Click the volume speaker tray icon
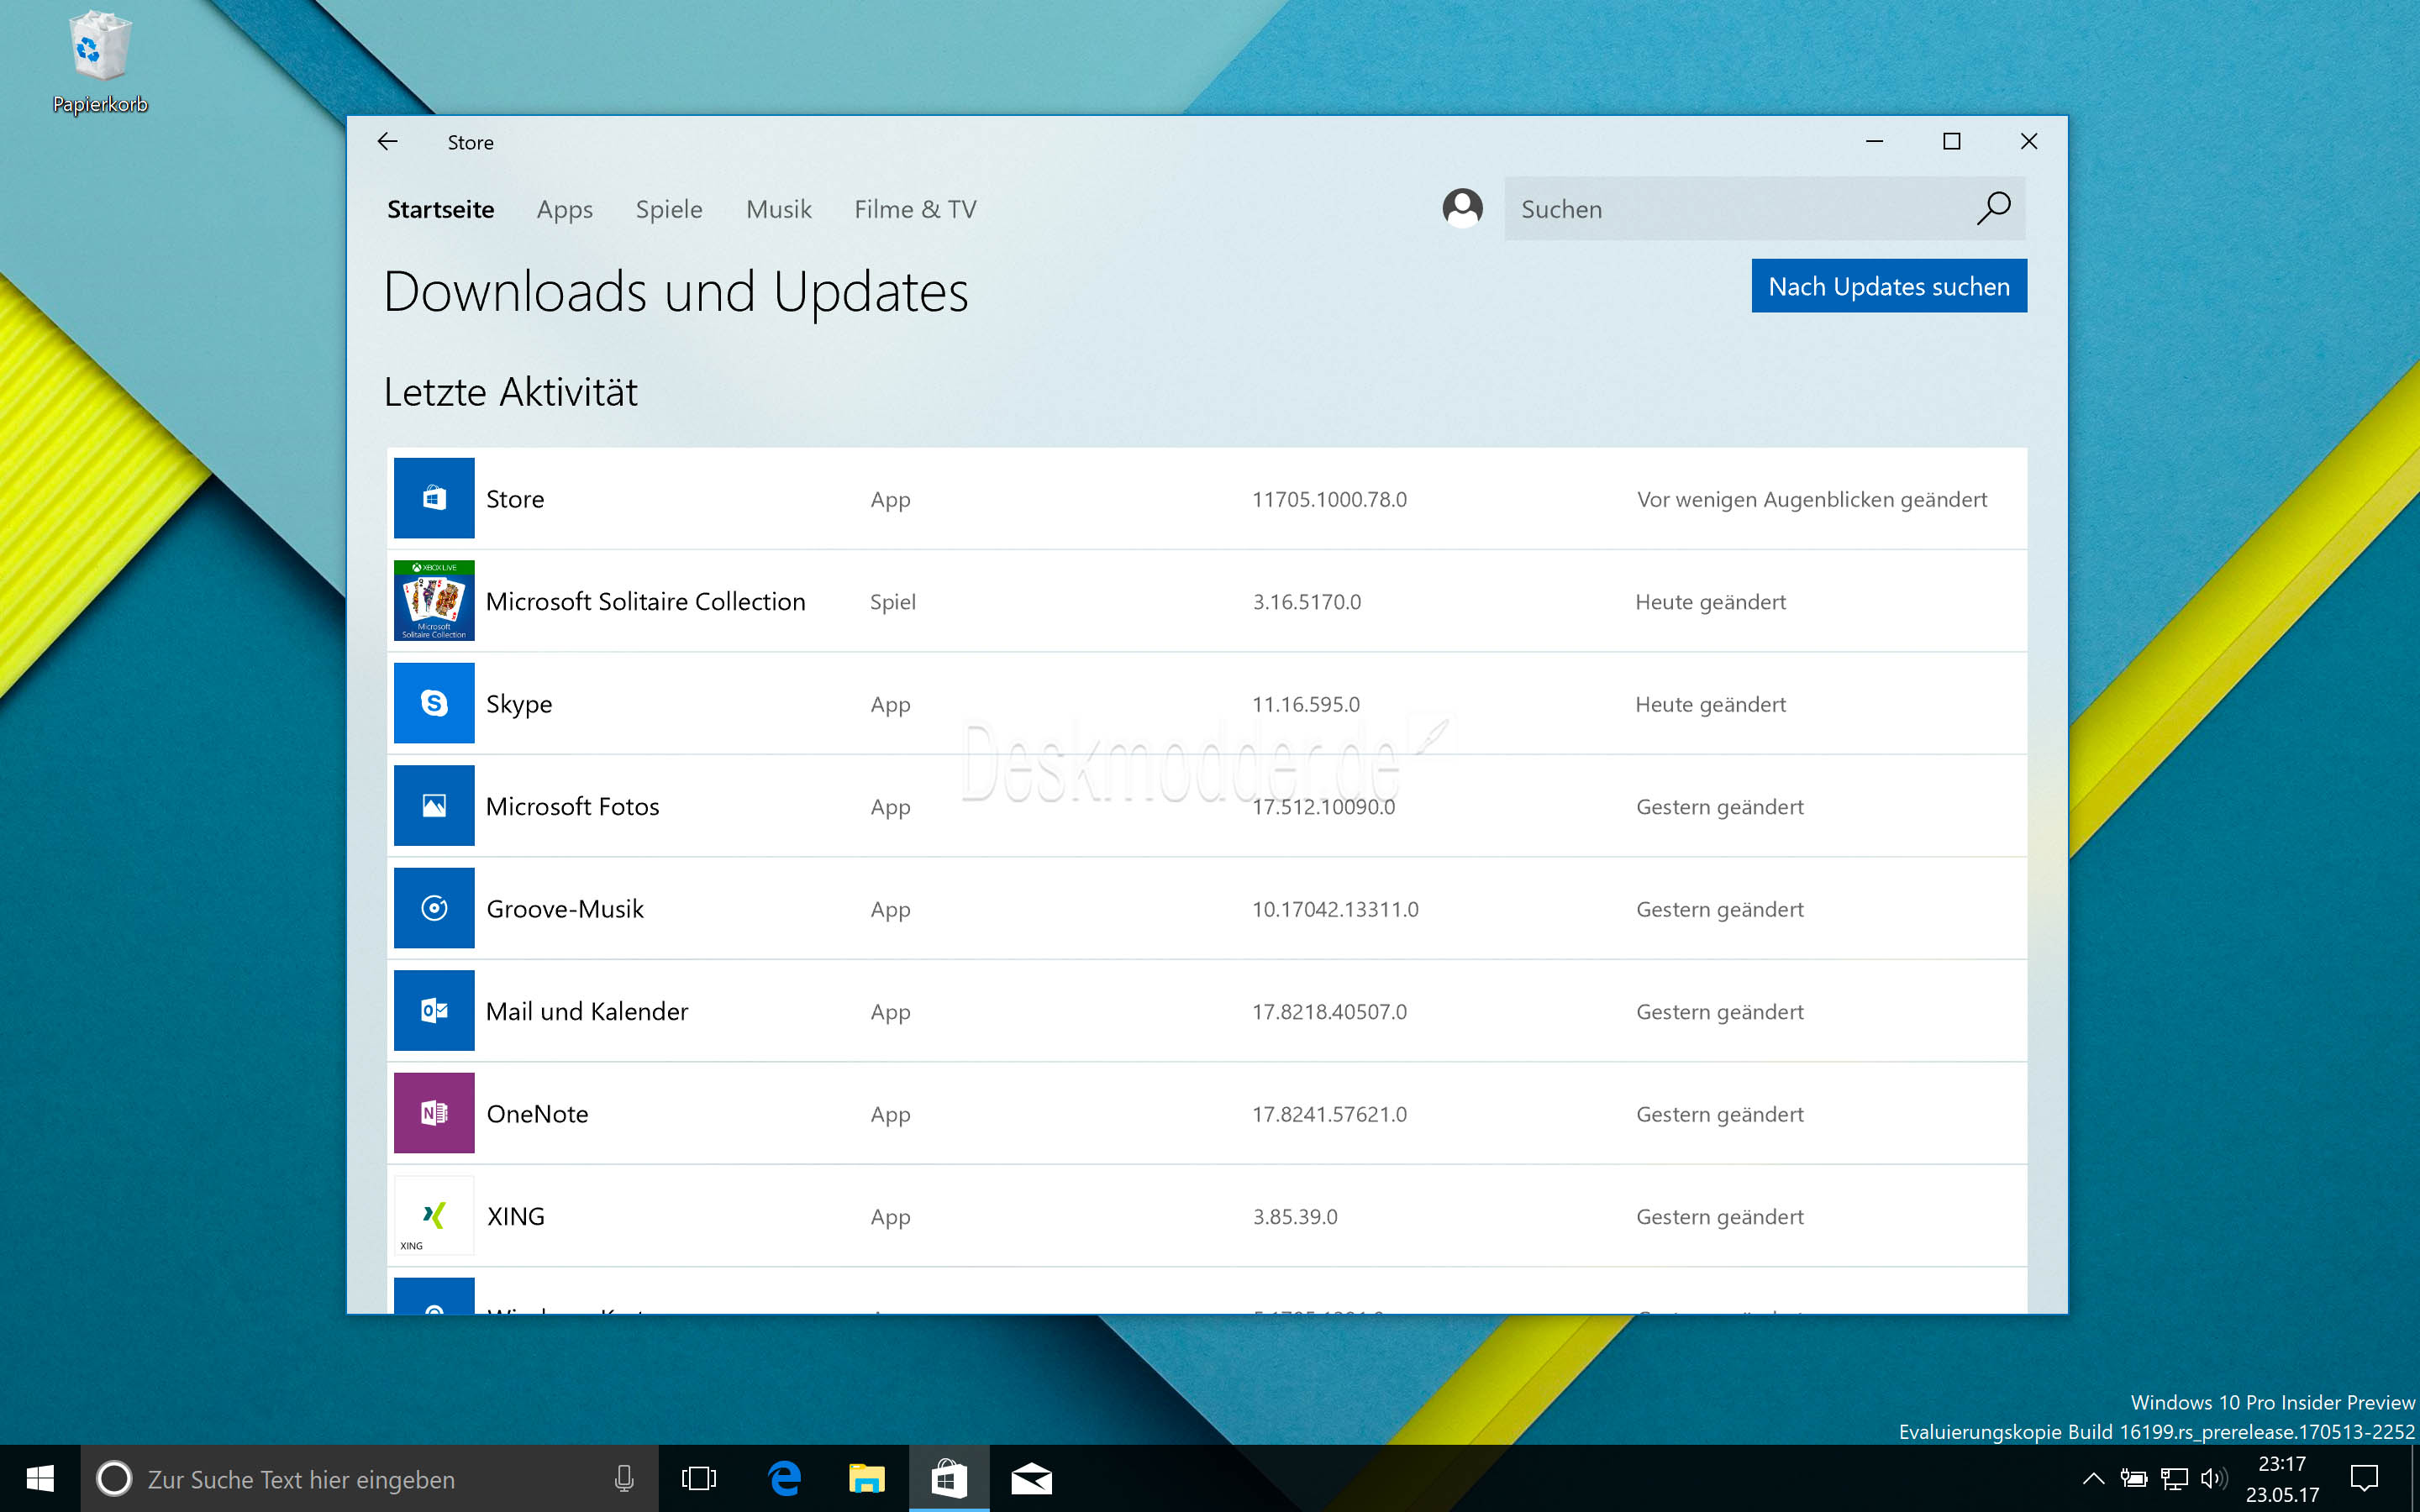 2214,1479
